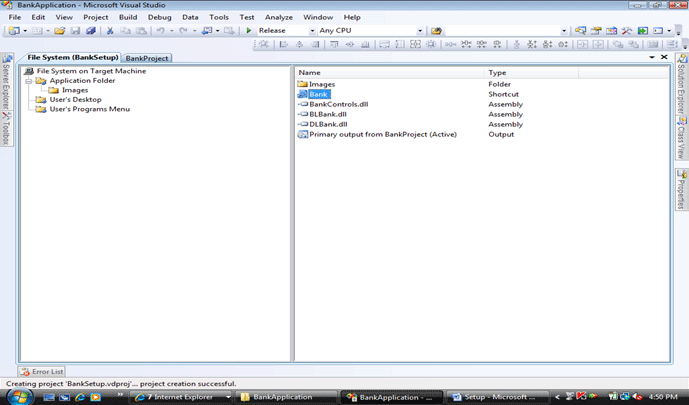Open the Analyze menu

click(279, 17)
